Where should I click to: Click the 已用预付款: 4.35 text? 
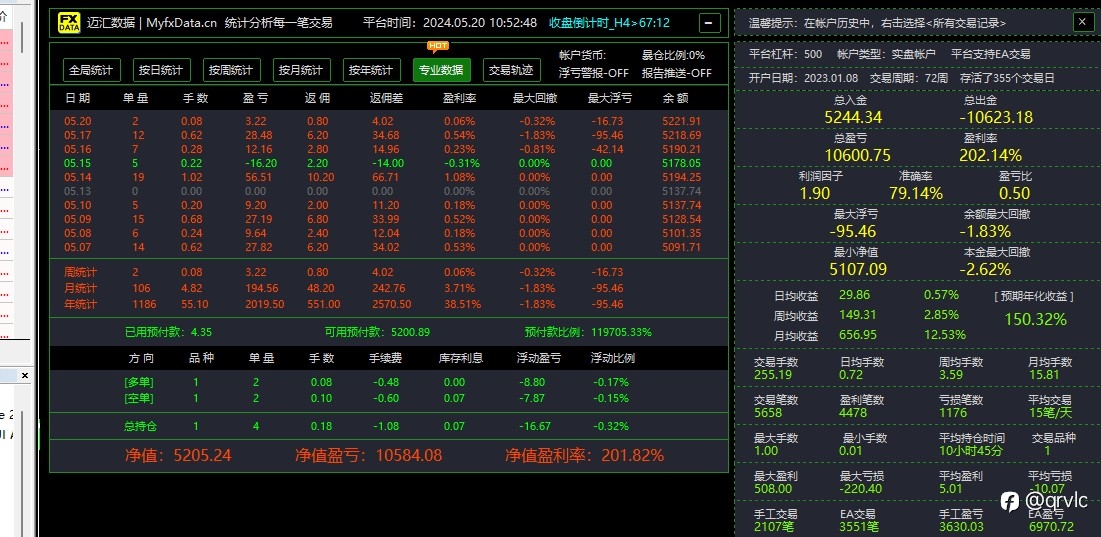(169, 331)
